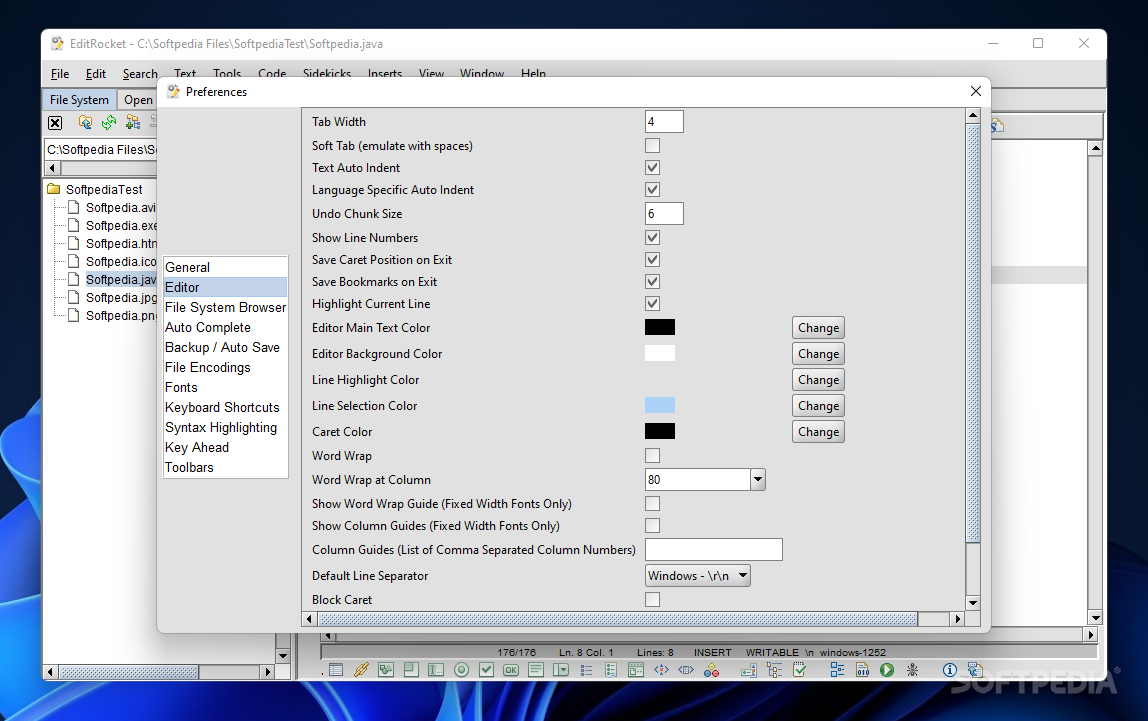
Task: Select Softpedia.avi in the file tree
Action: coord(121,208)
